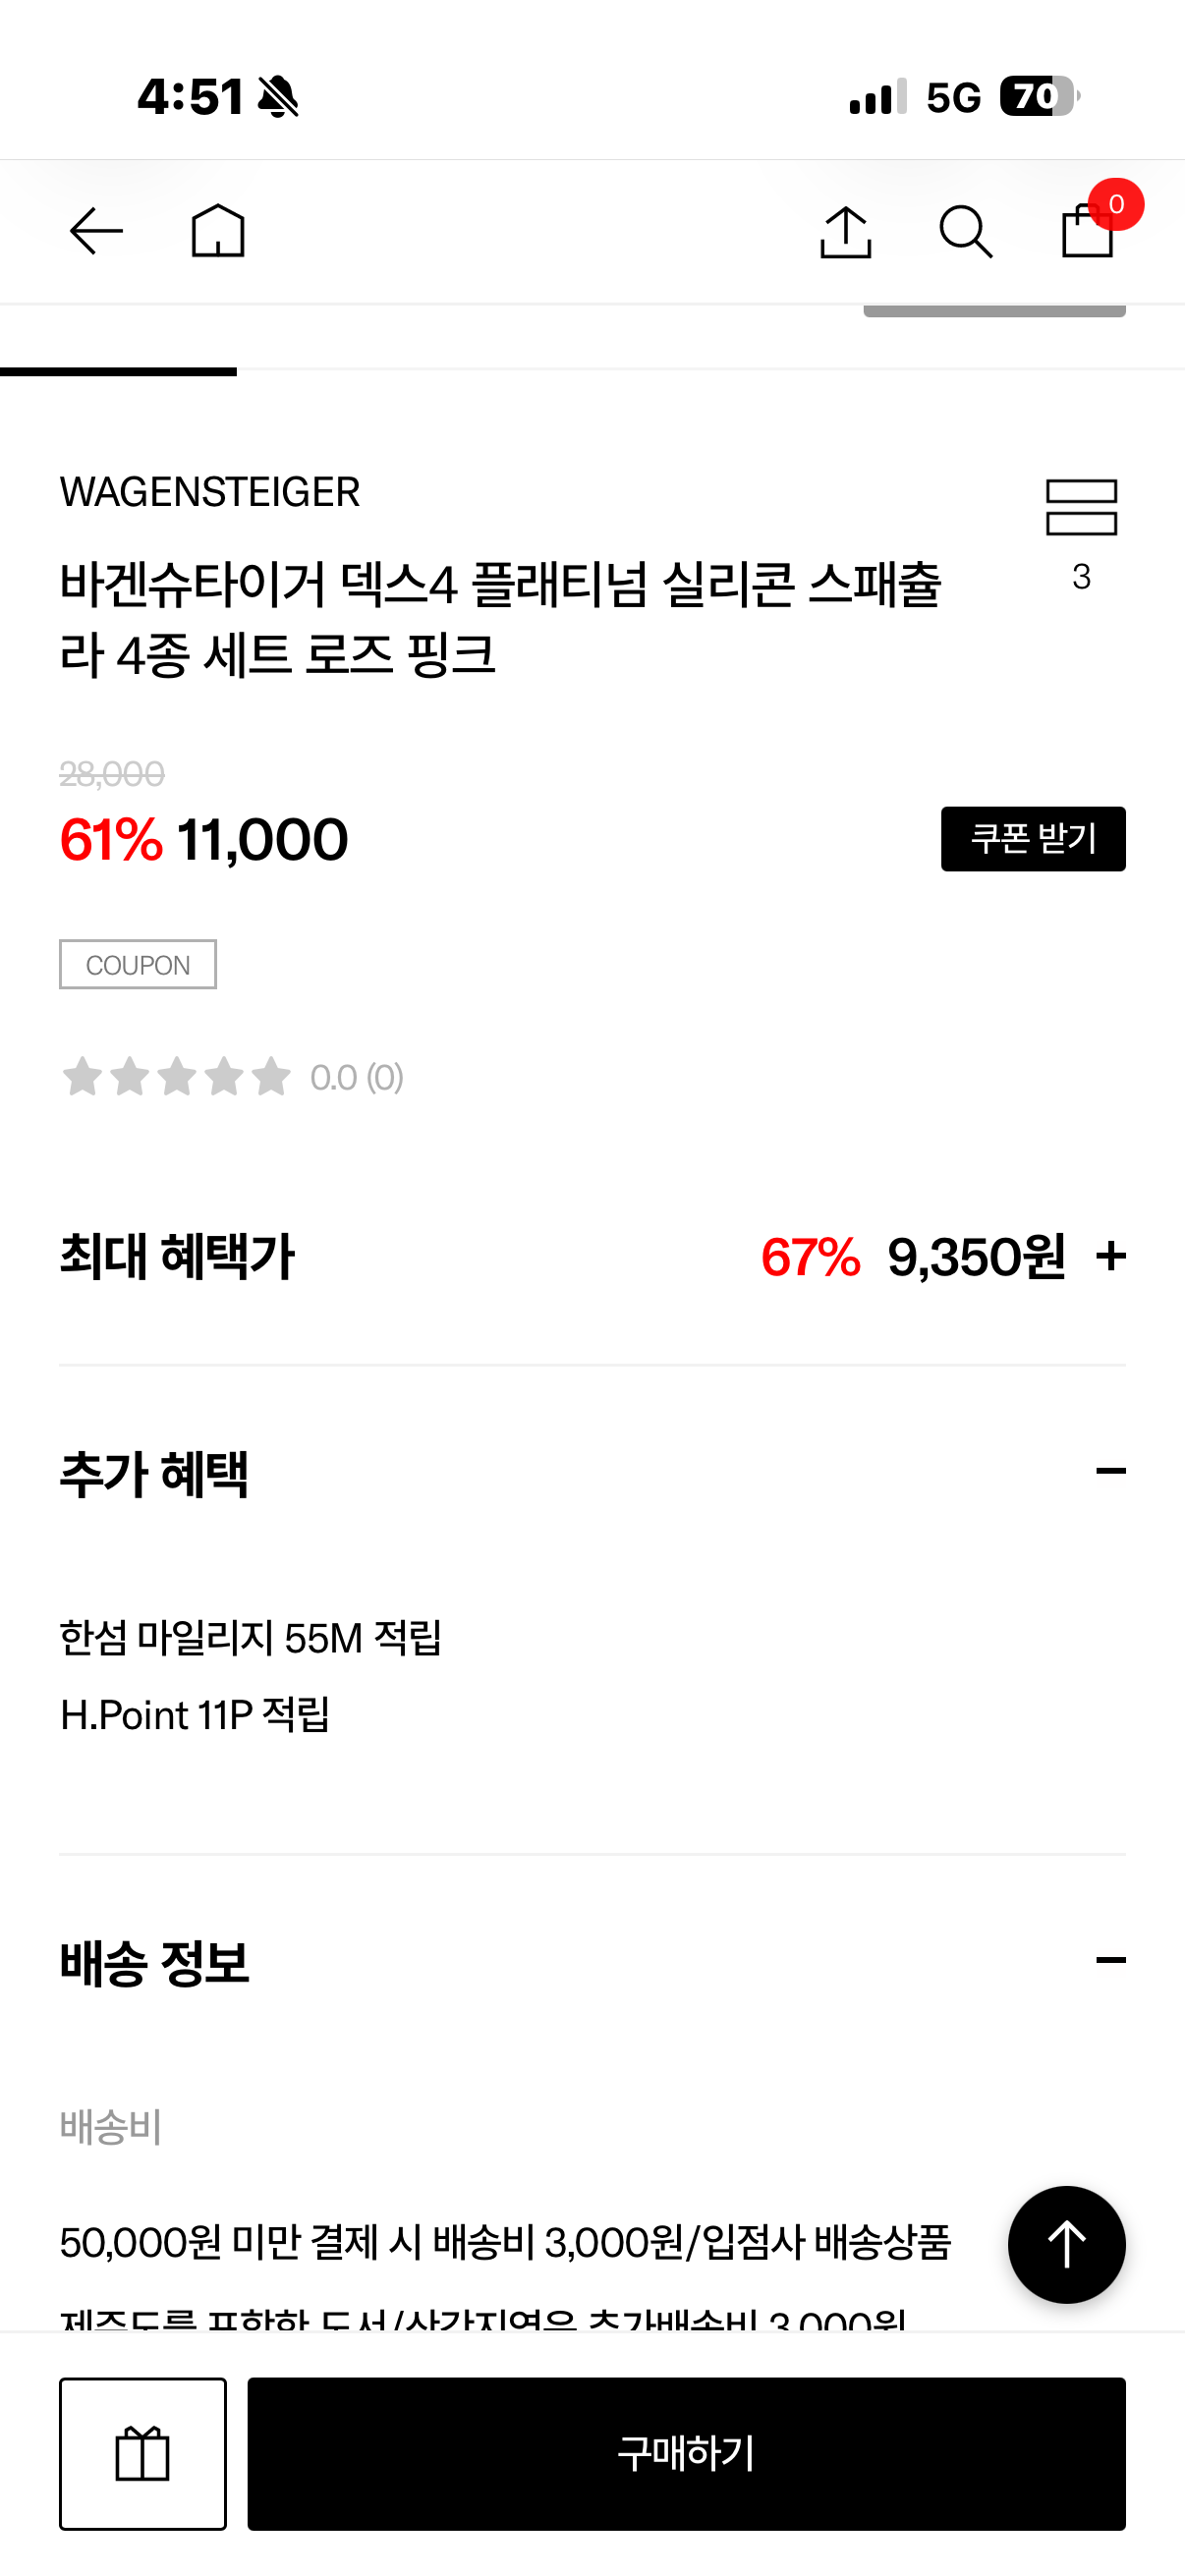Open the WAGENSTEIGER brand link

[210, 492]
